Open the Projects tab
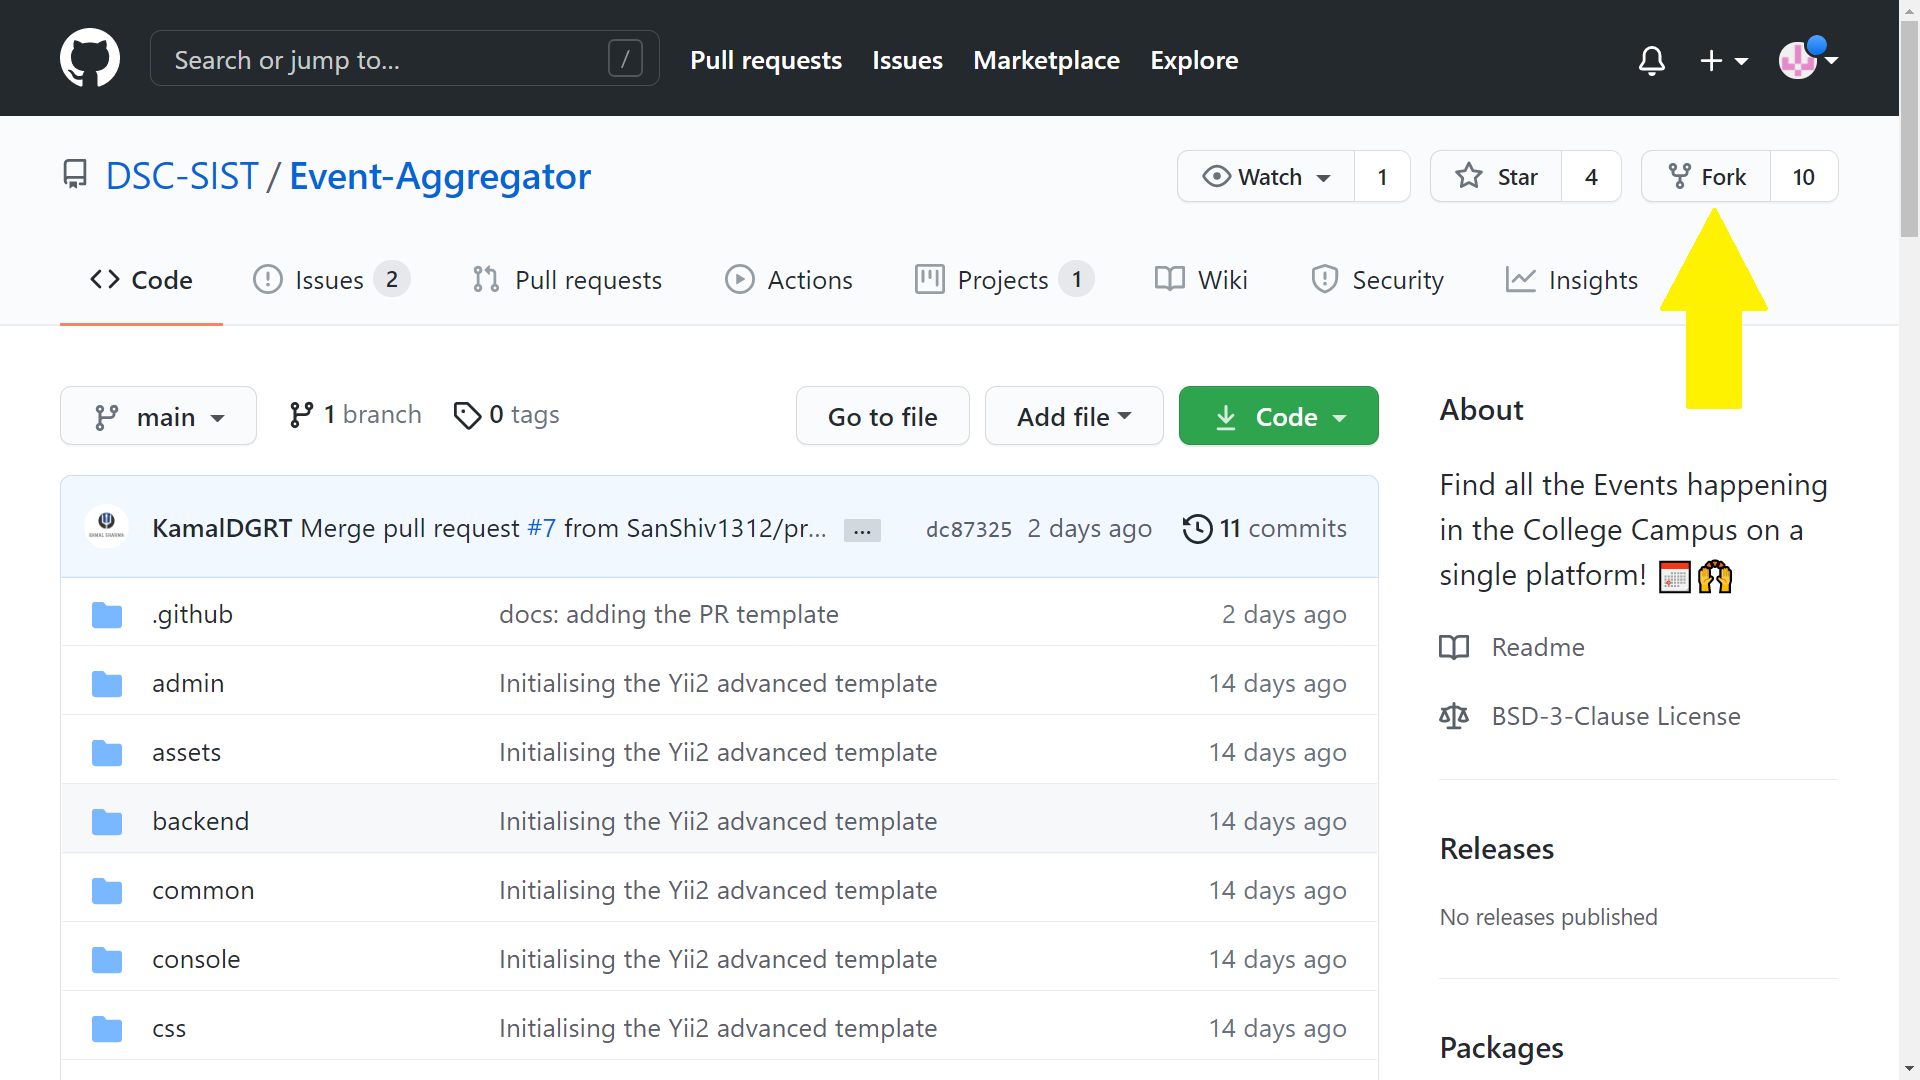The width and height of the screenshot is (1920, 1080). (x=1004, y=280)
